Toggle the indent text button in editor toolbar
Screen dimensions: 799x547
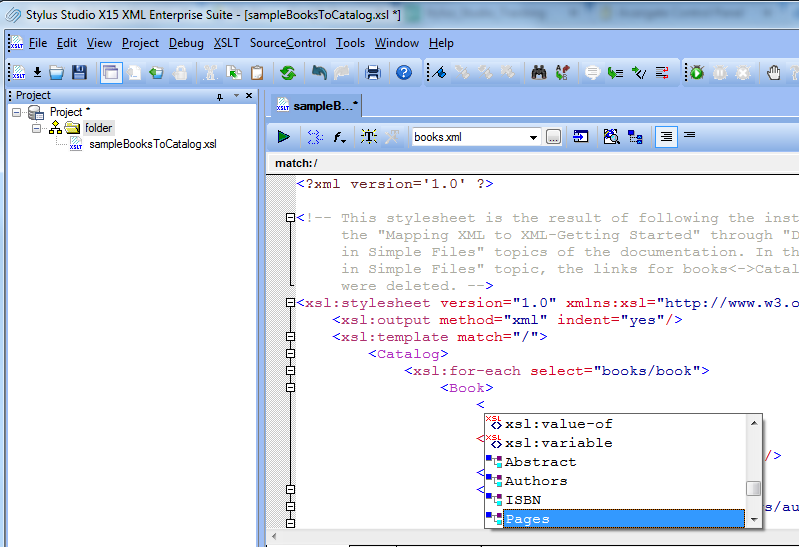pyautogui.click(x=666, y=137)
